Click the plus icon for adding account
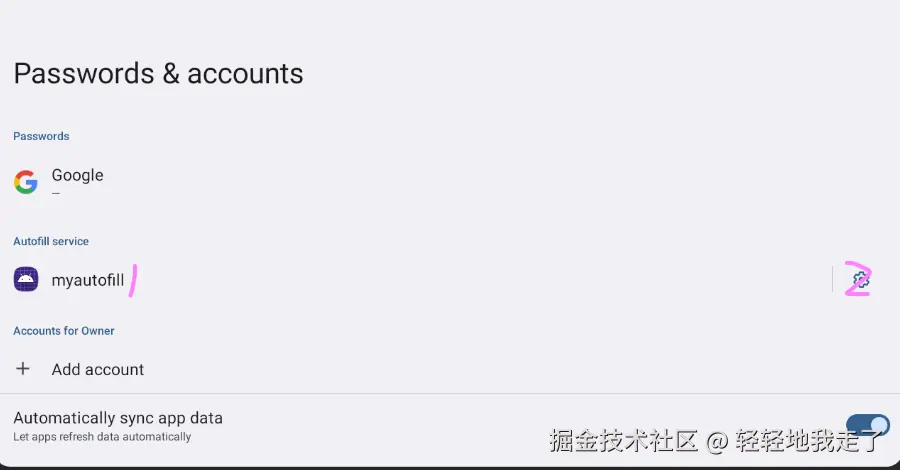Image resolution: width=900 pixels, height=470 pixels. [x=23, y=368]
